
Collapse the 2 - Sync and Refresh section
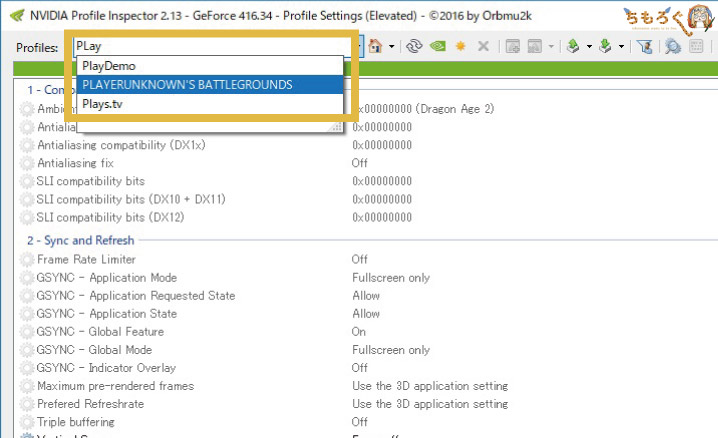coord(80,240)
